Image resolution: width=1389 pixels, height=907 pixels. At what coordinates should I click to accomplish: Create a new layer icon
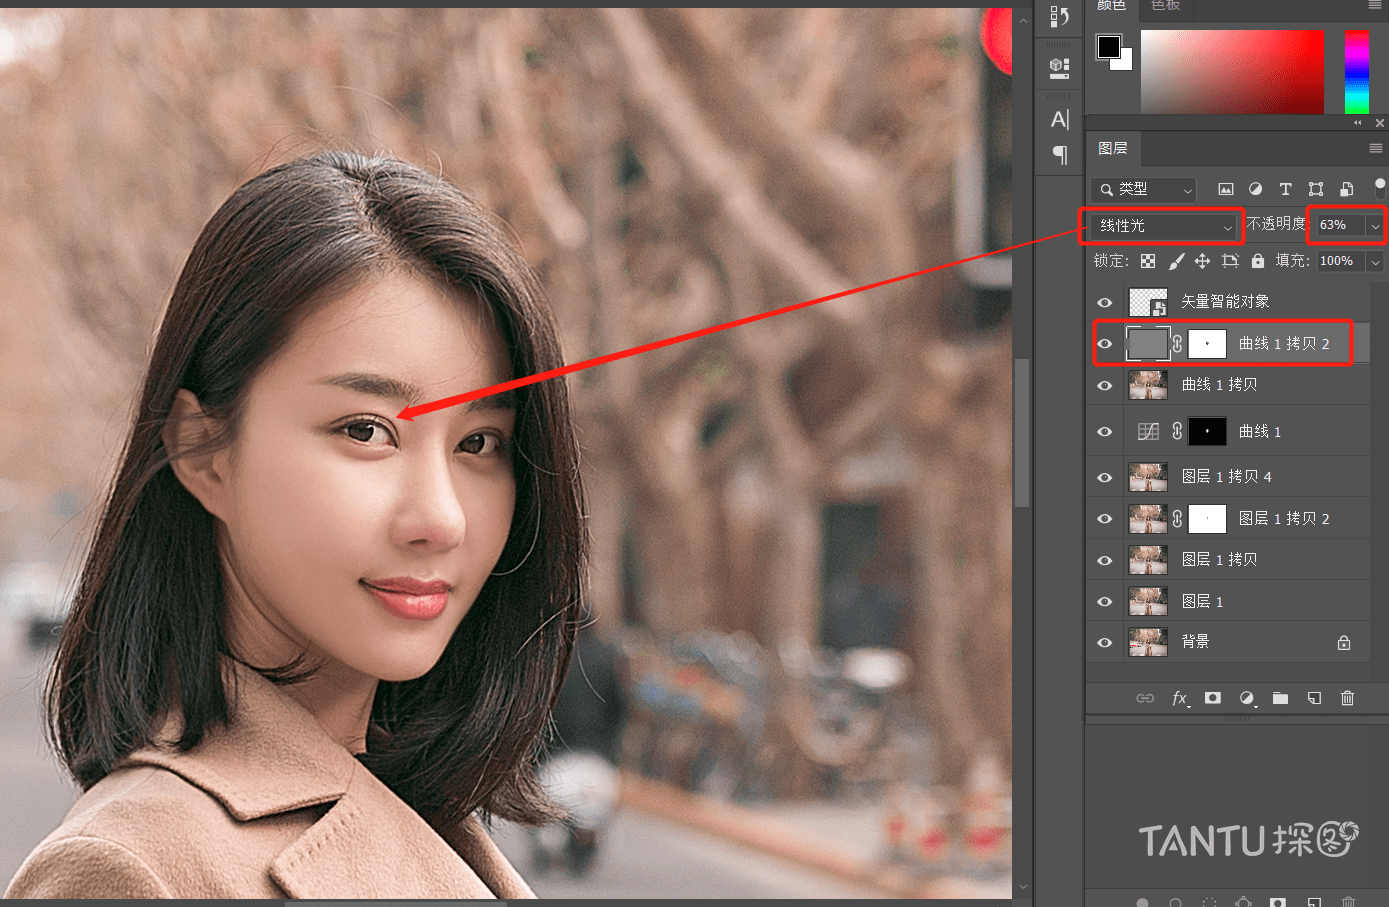coord(1314,698)
